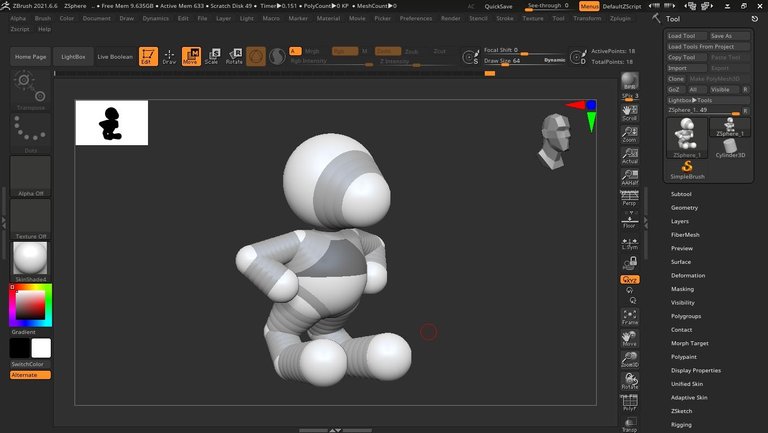Open the Alpha menu

click(x=18, y=18)
